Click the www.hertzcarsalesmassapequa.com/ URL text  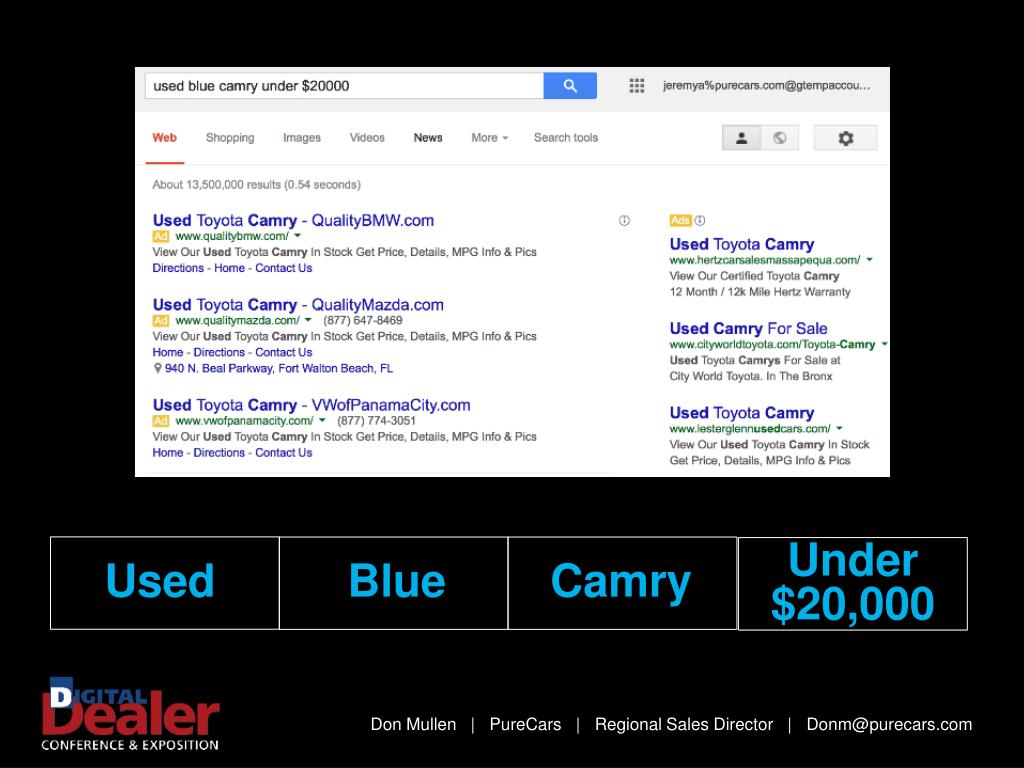(765, 260)
